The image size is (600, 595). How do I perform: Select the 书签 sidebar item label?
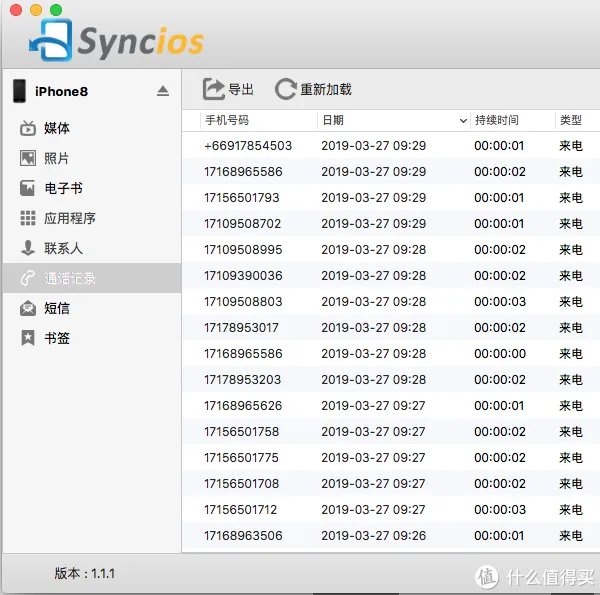[57, 338]
